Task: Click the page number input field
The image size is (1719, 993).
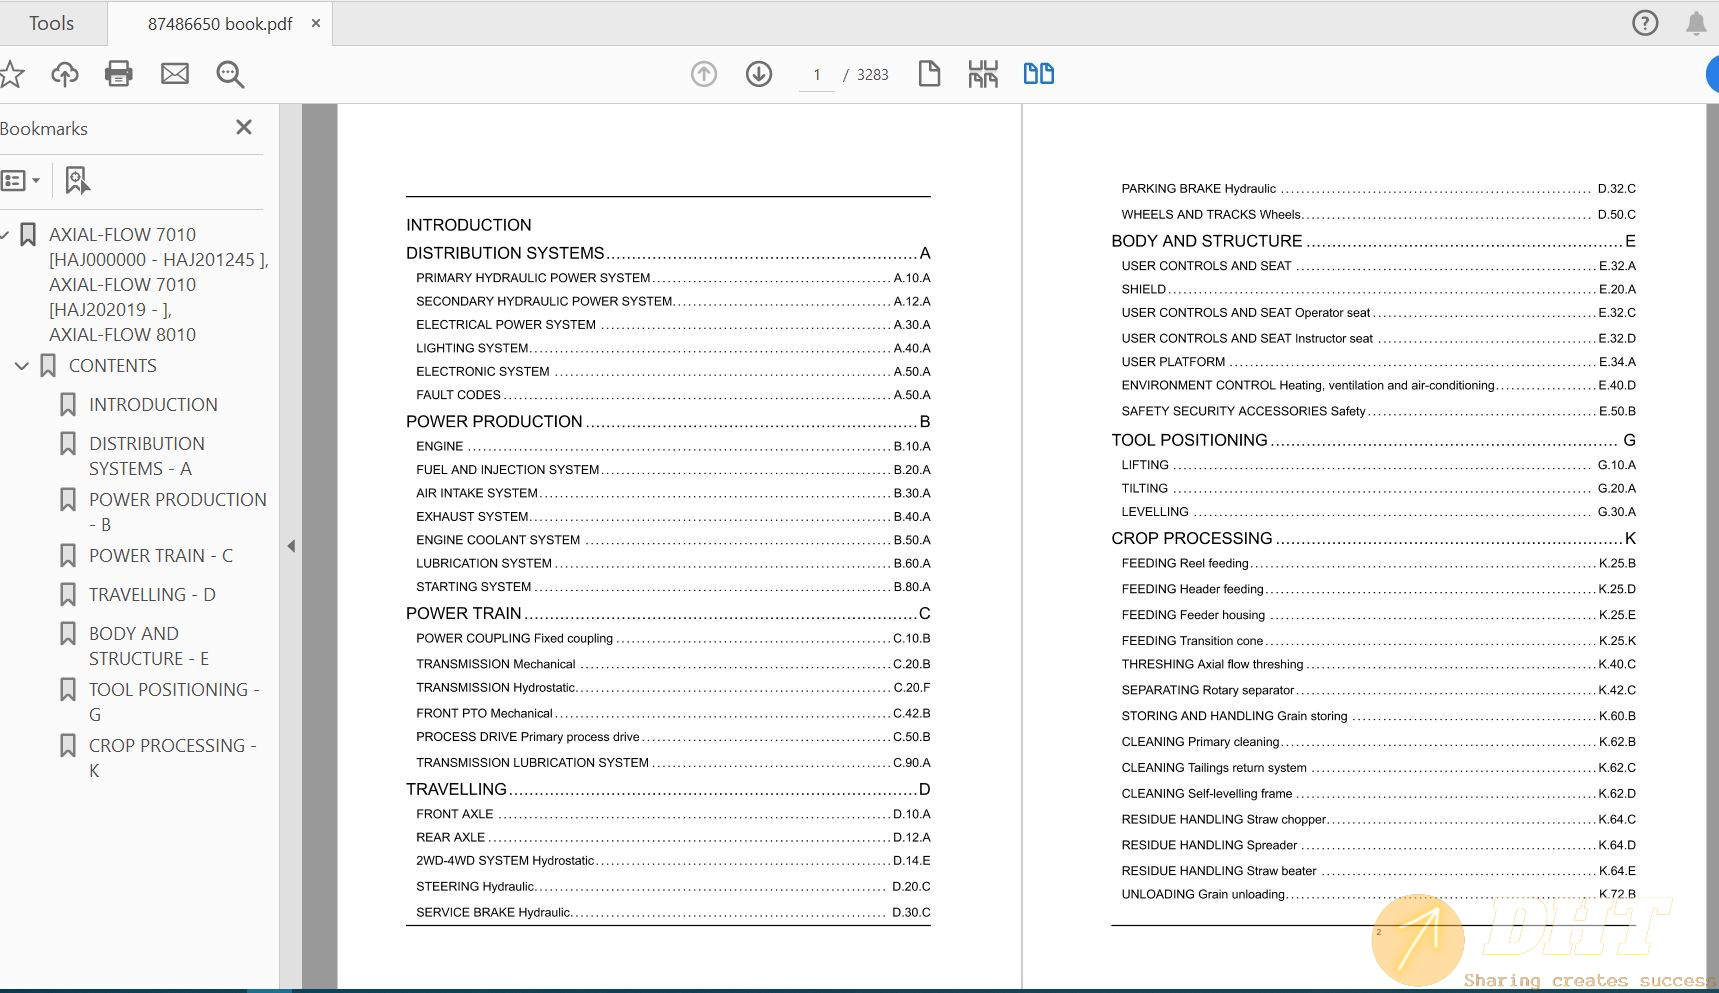Action: pyautogui.click(x=817, y=75)
